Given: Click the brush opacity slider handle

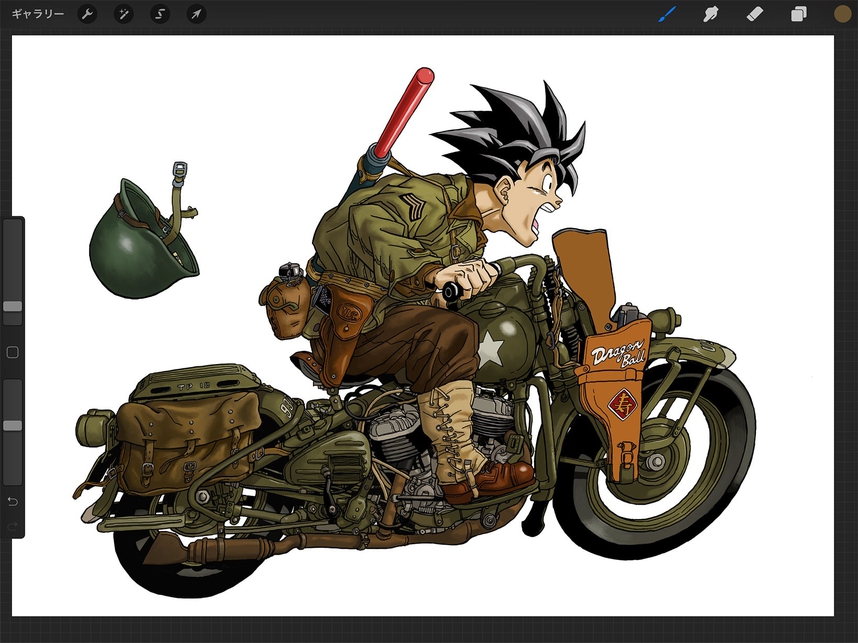Looking at the screenshot, I should point(13,426).
